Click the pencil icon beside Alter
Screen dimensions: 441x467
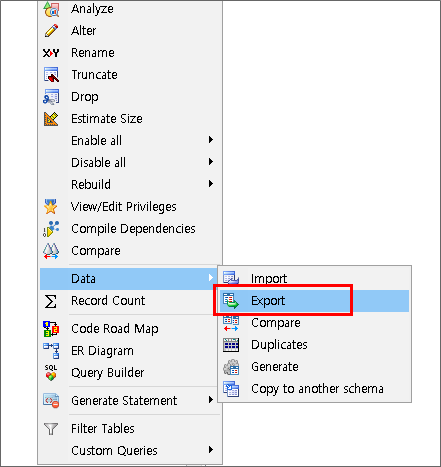(x=51, y=31)
